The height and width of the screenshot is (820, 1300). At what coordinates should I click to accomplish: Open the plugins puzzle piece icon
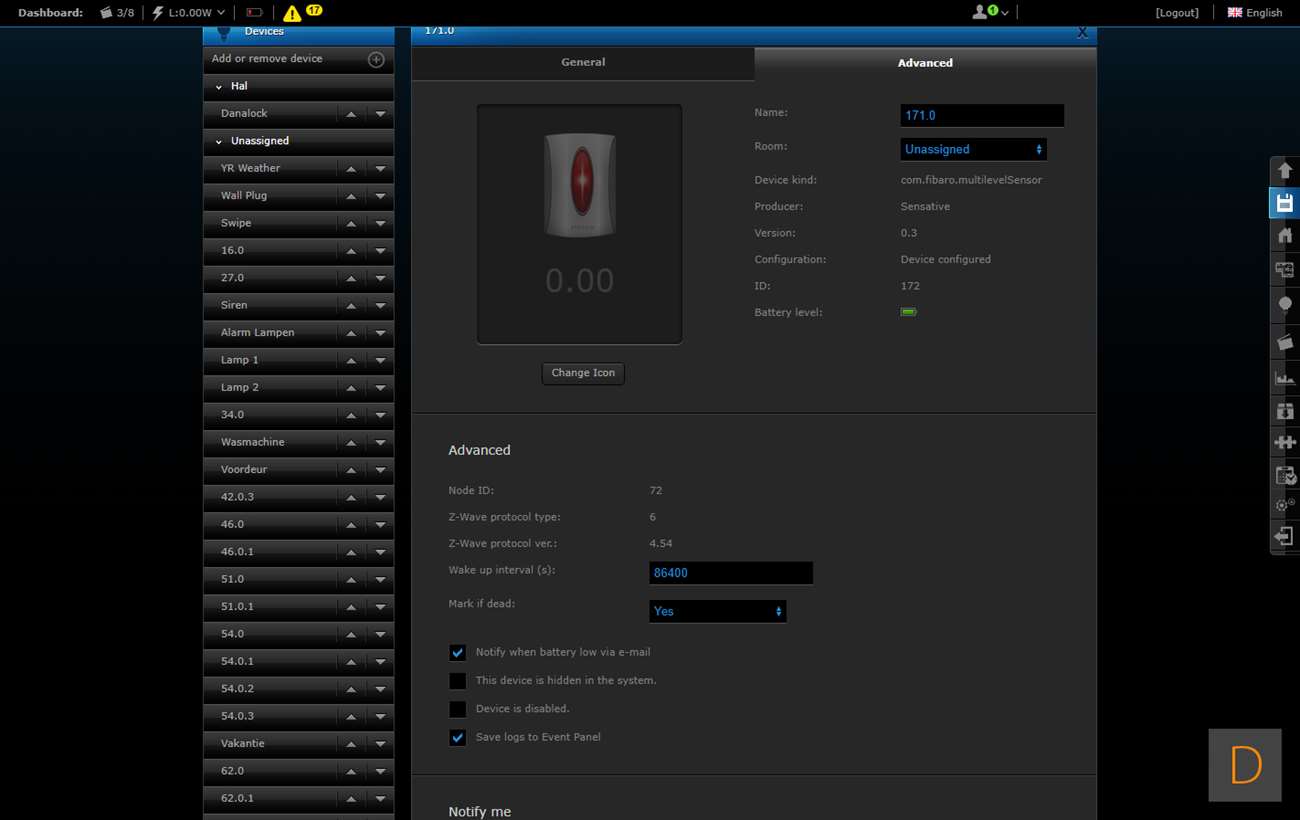point(1285,442)
